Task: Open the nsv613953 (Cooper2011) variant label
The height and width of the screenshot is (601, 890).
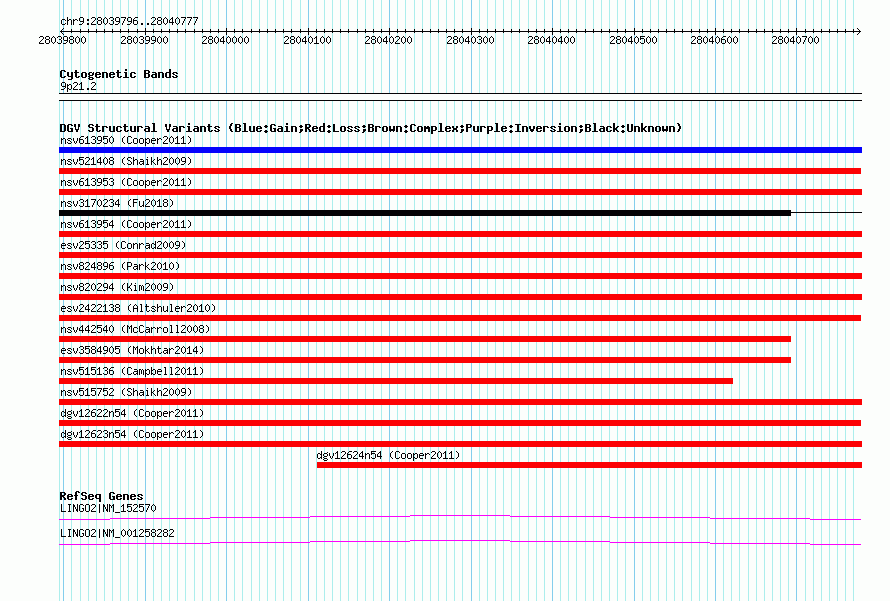Action: pyautogui.click(x=126, y=182)
